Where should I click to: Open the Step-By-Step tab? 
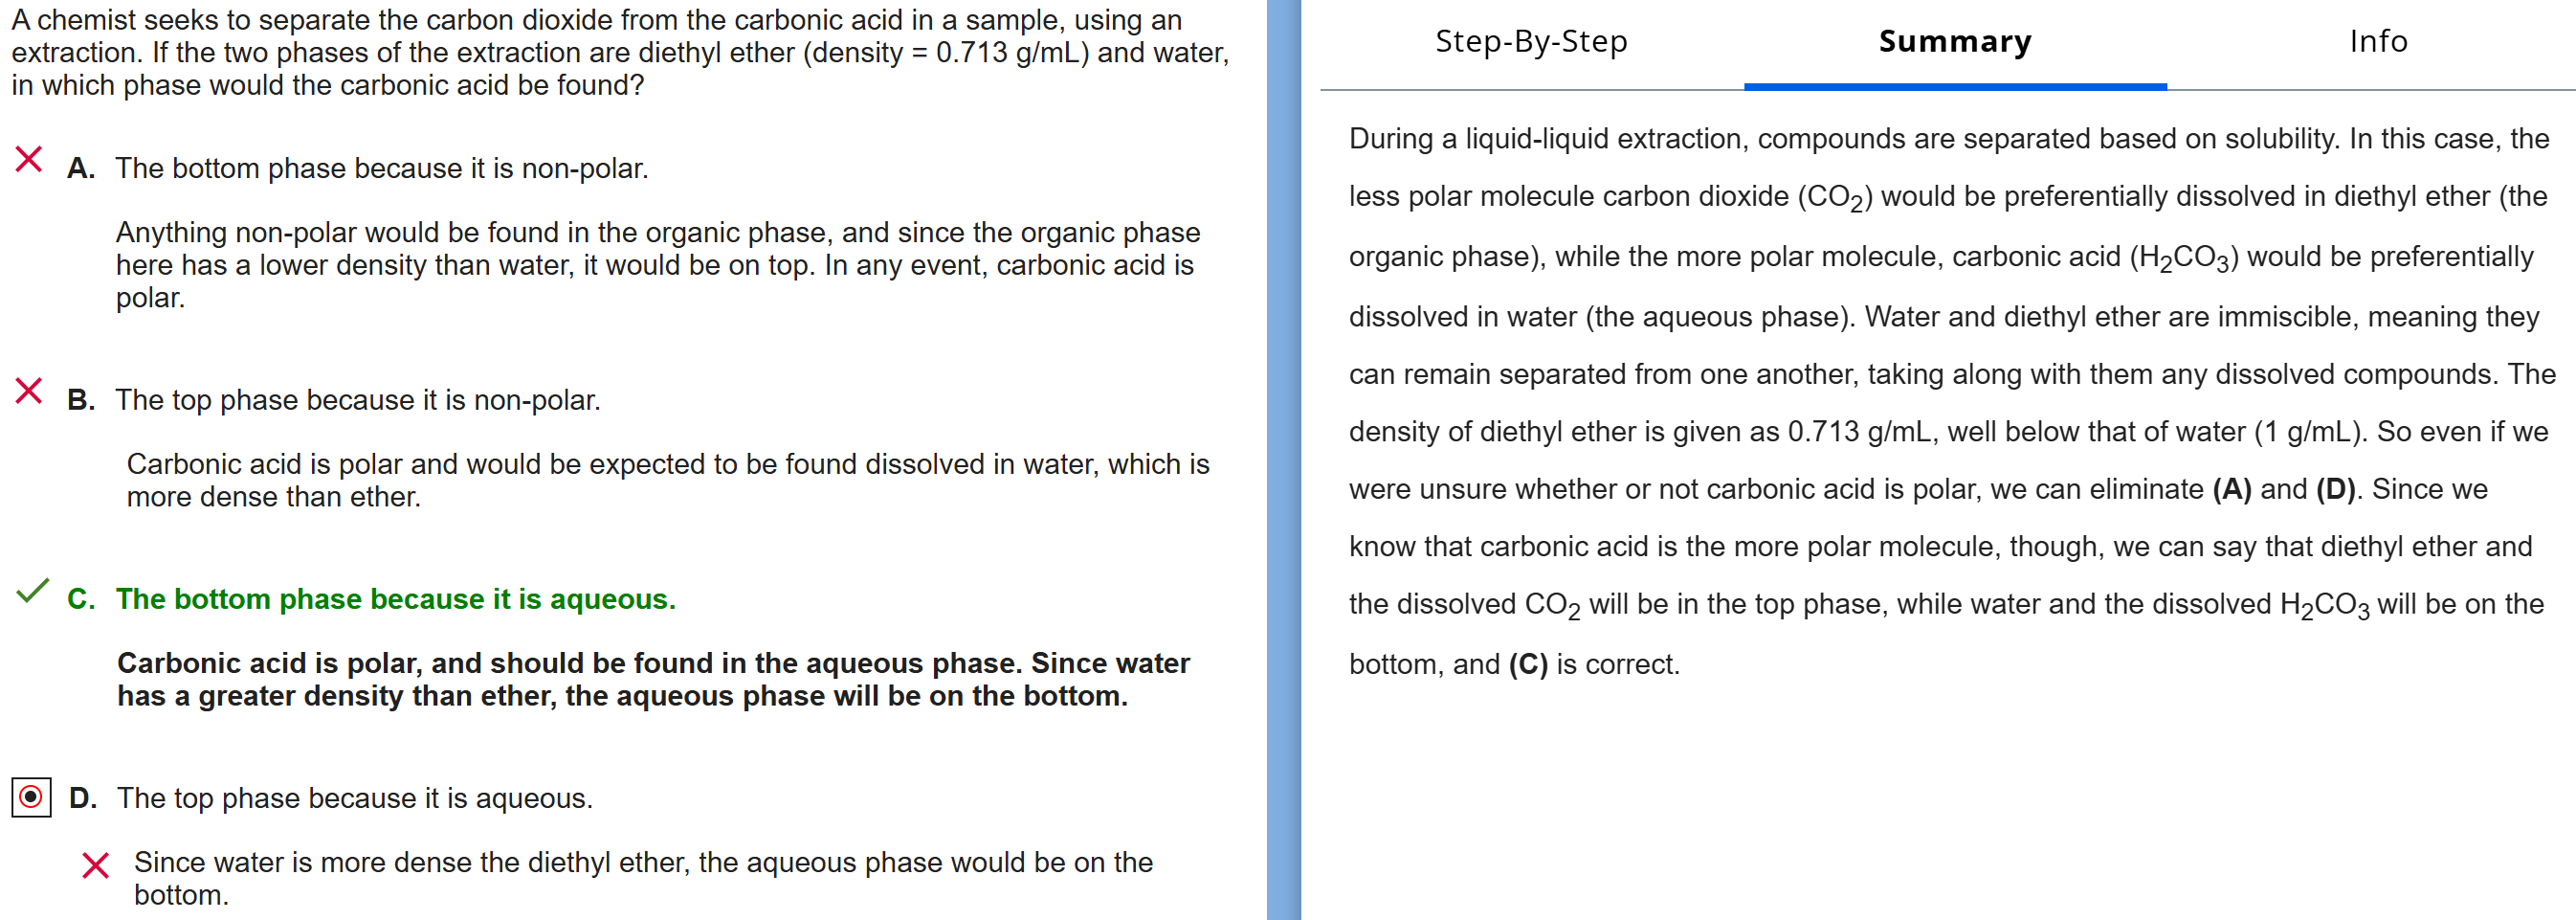pyautogui.click(x=1530, y=42)
